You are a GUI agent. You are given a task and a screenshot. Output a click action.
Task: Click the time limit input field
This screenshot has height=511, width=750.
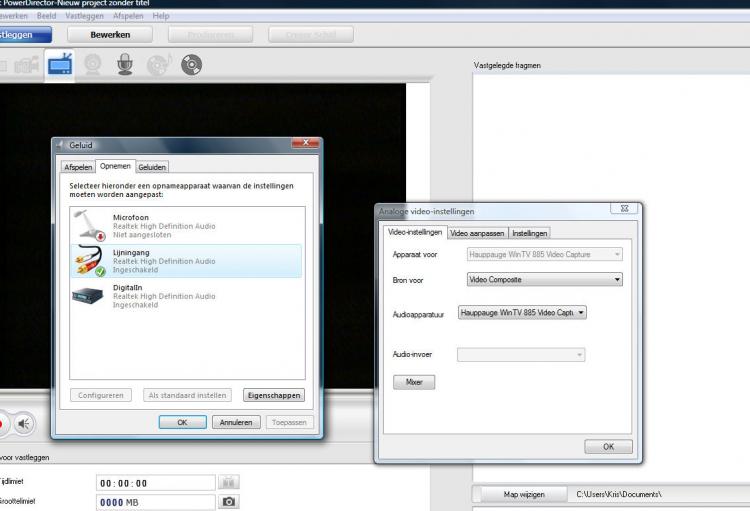(155, 483)
